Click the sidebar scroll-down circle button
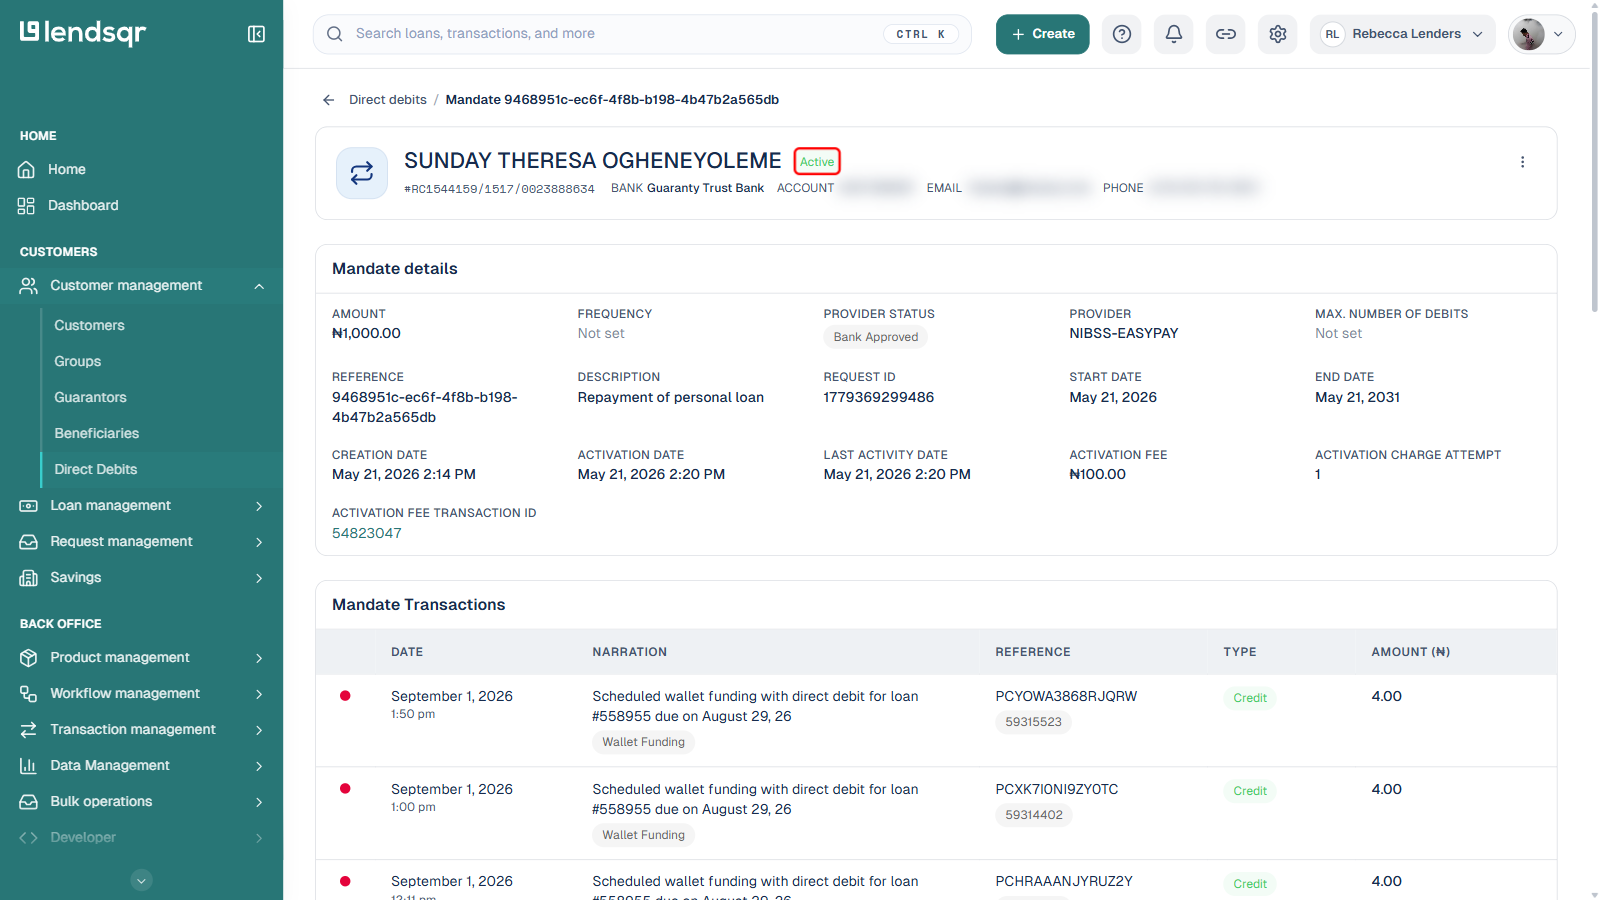 142,880
